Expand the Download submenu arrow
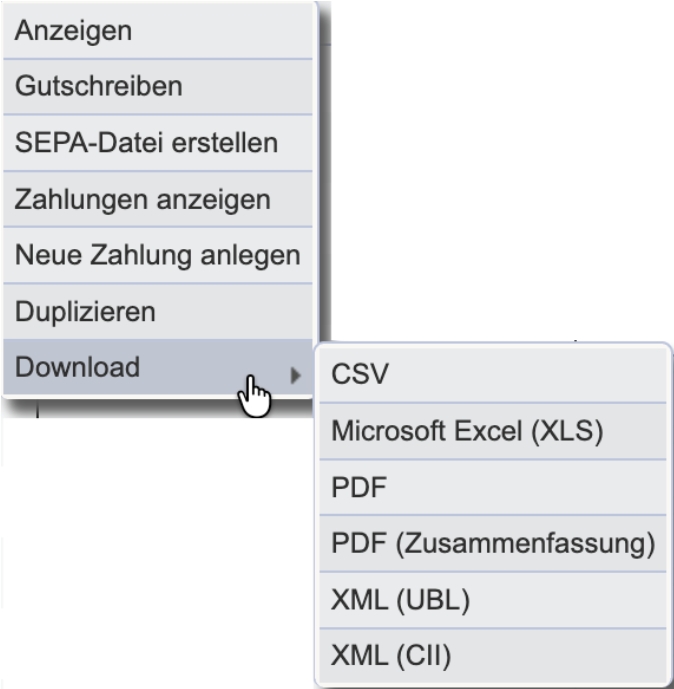Screen dimensions: 674x689 point(296,375)
